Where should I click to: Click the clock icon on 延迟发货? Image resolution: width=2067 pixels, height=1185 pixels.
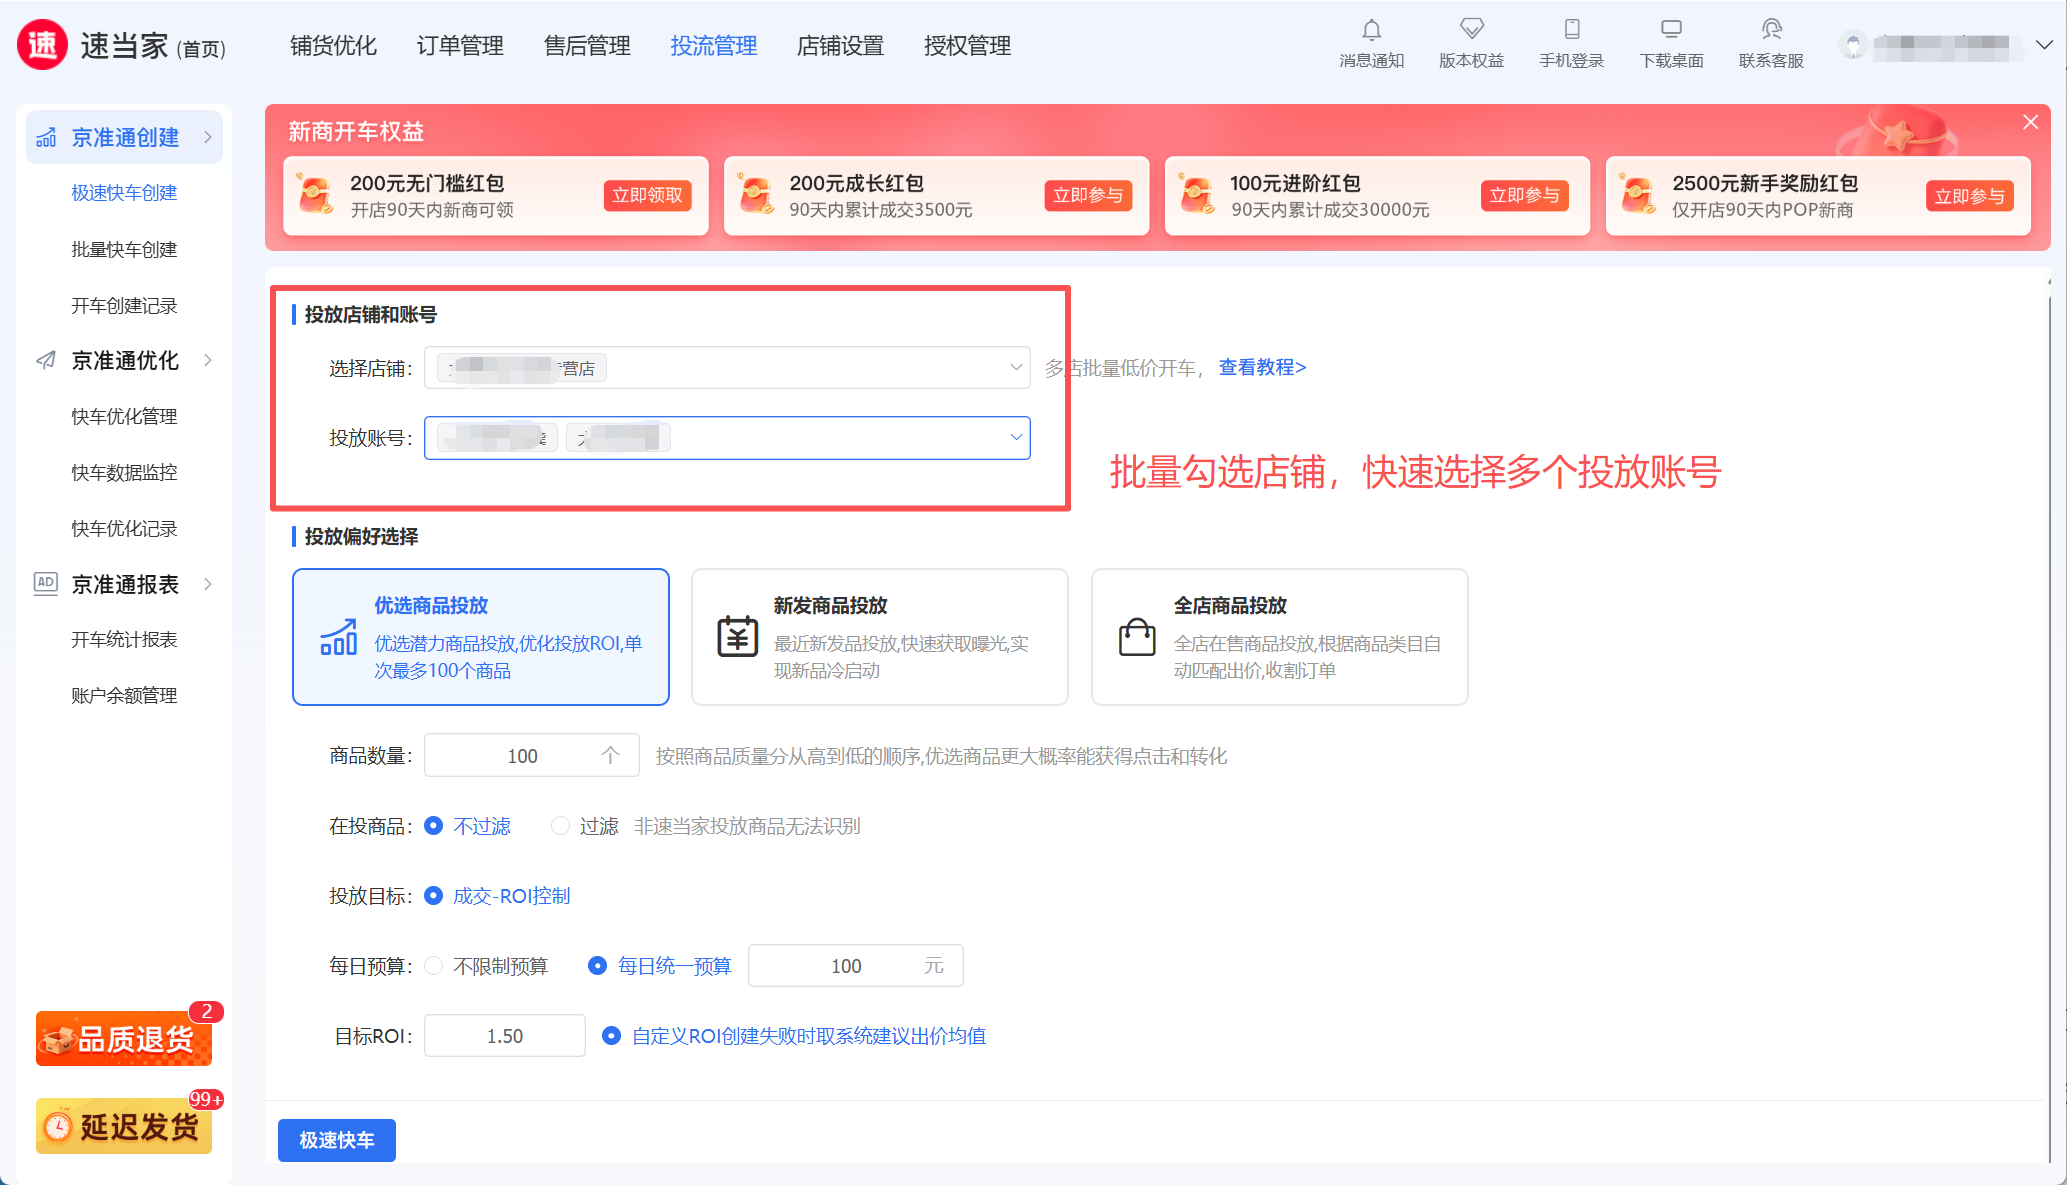[58, 1127]
